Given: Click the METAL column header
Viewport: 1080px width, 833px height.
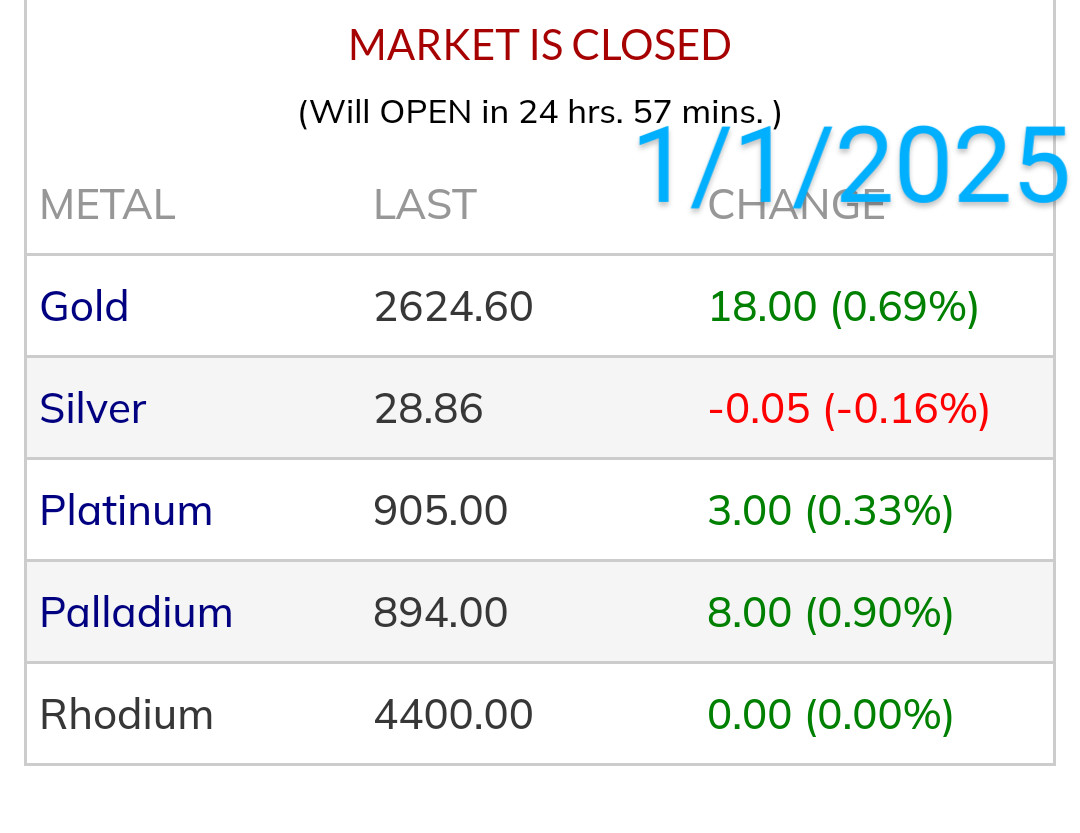Looking at the screenshot, I should (x=107, y=205).
